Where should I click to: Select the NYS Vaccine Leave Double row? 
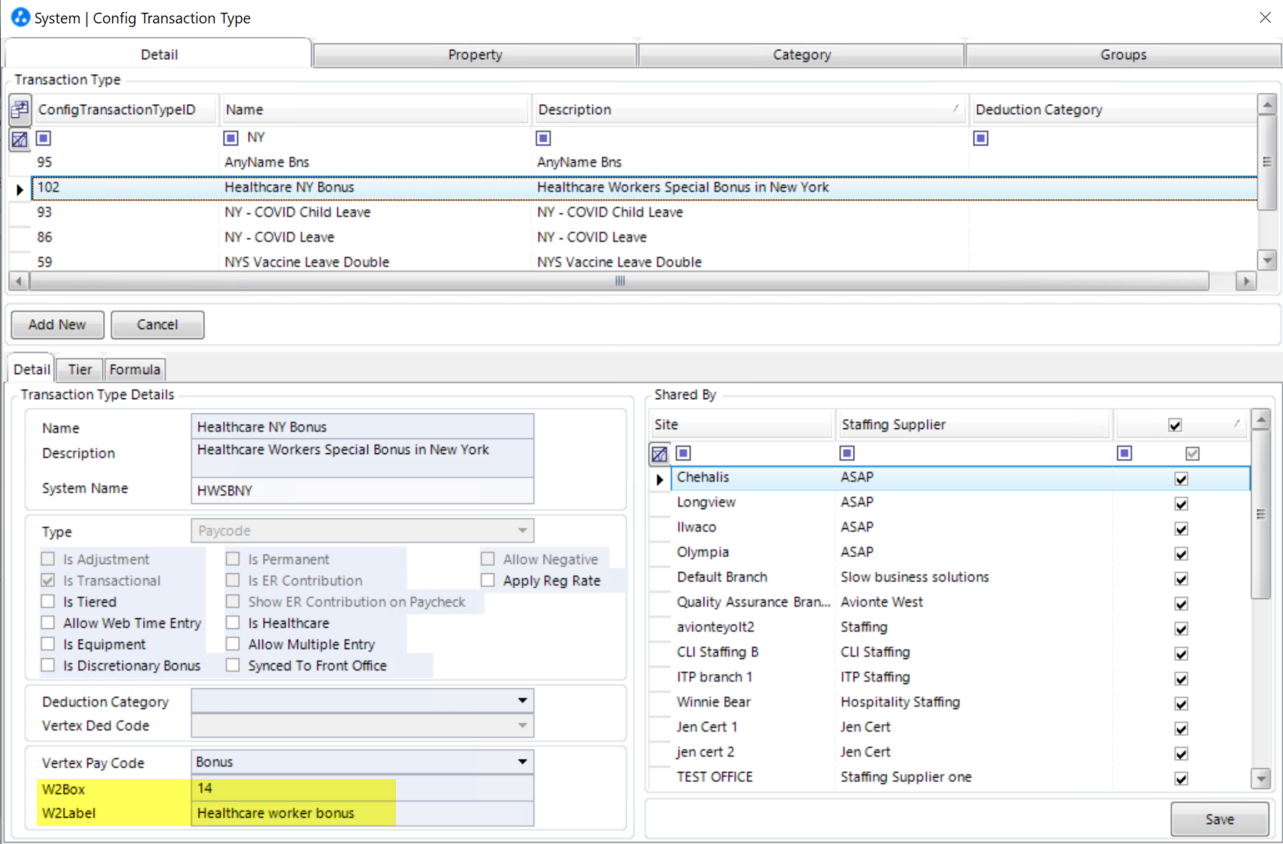coord(644,261)
